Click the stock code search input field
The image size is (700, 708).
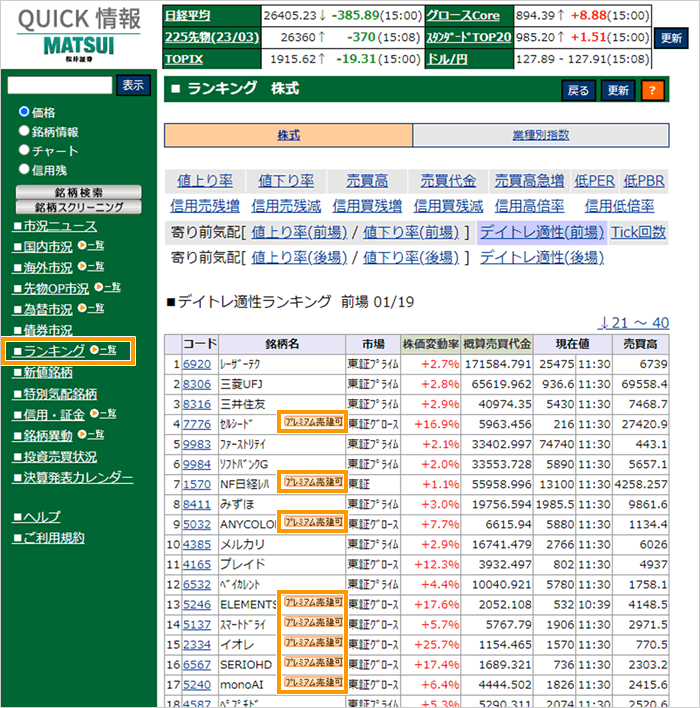pyautogui.click(x=60, y=85)
